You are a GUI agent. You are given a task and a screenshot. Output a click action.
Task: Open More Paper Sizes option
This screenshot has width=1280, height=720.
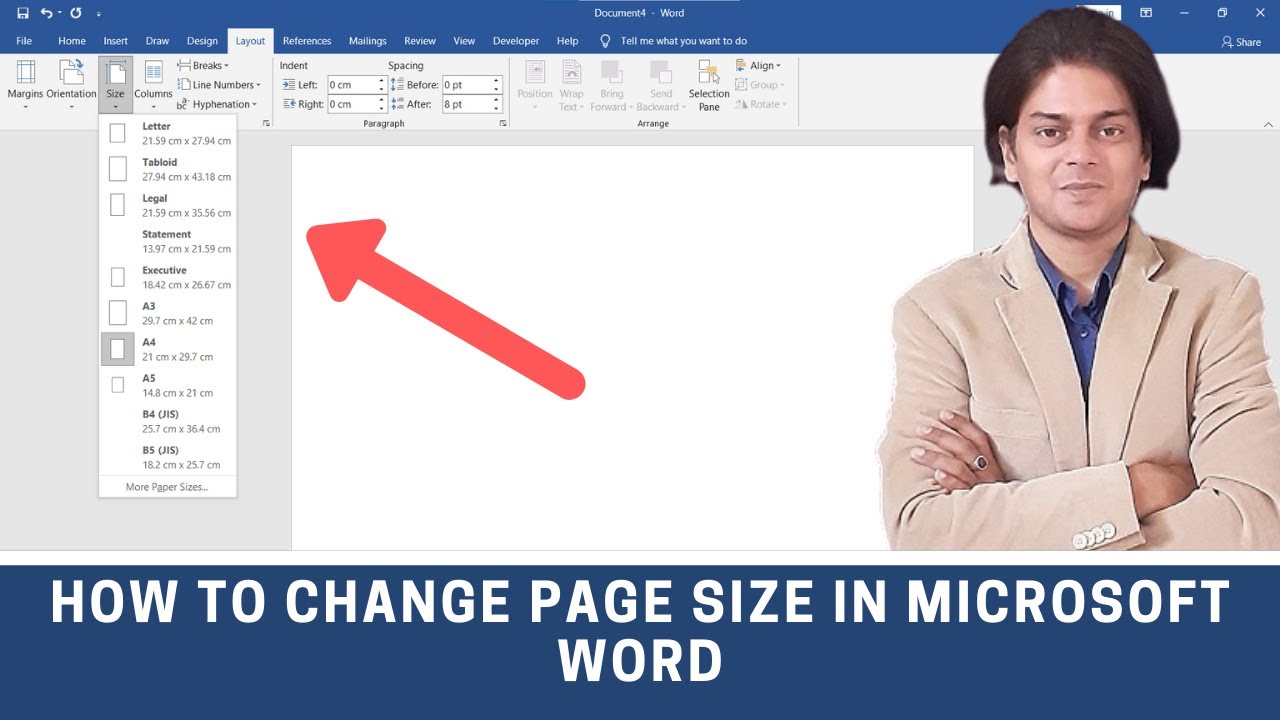(168, 487)
